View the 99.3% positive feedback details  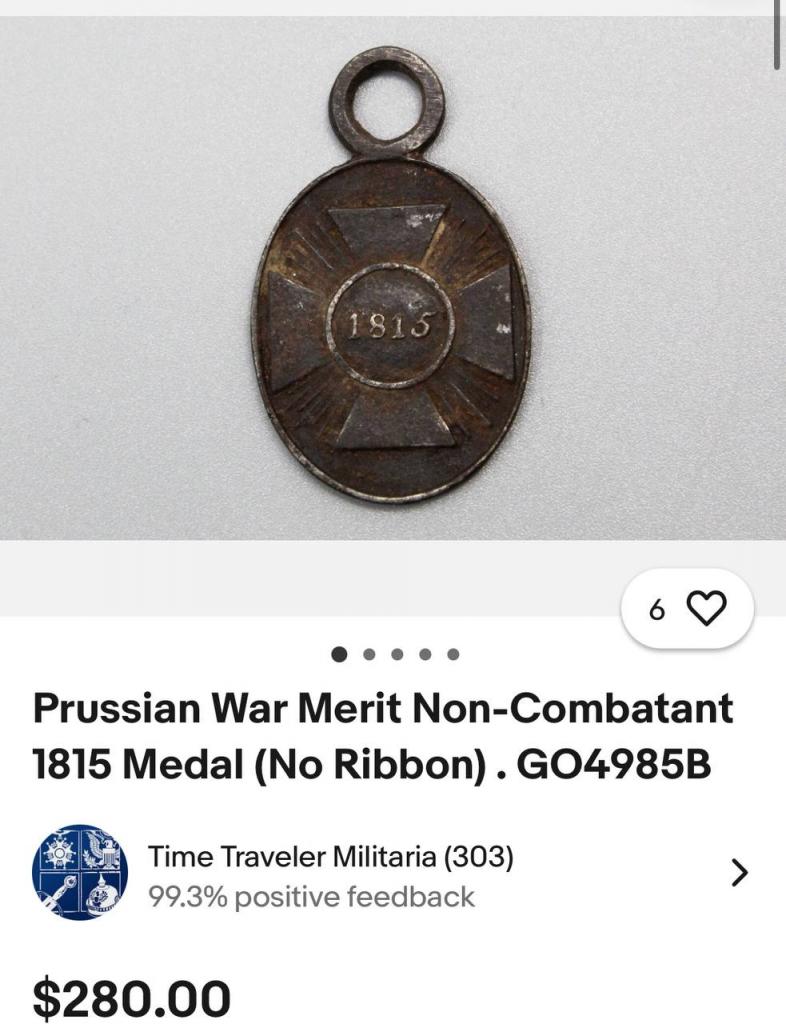tap(311, 897)
